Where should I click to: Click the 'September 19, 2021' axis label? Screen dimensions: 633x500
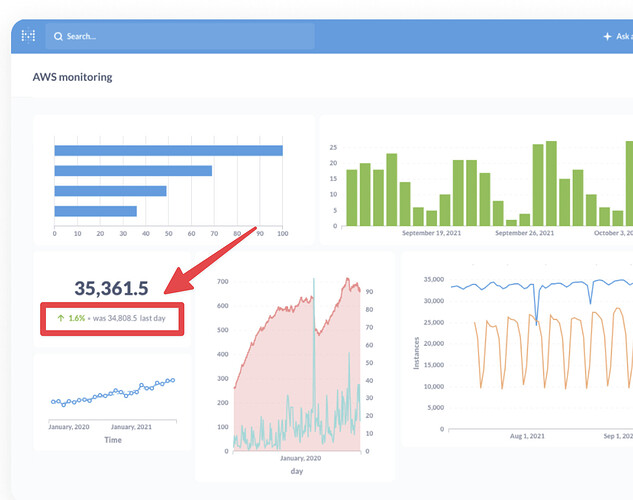[429, 233]
